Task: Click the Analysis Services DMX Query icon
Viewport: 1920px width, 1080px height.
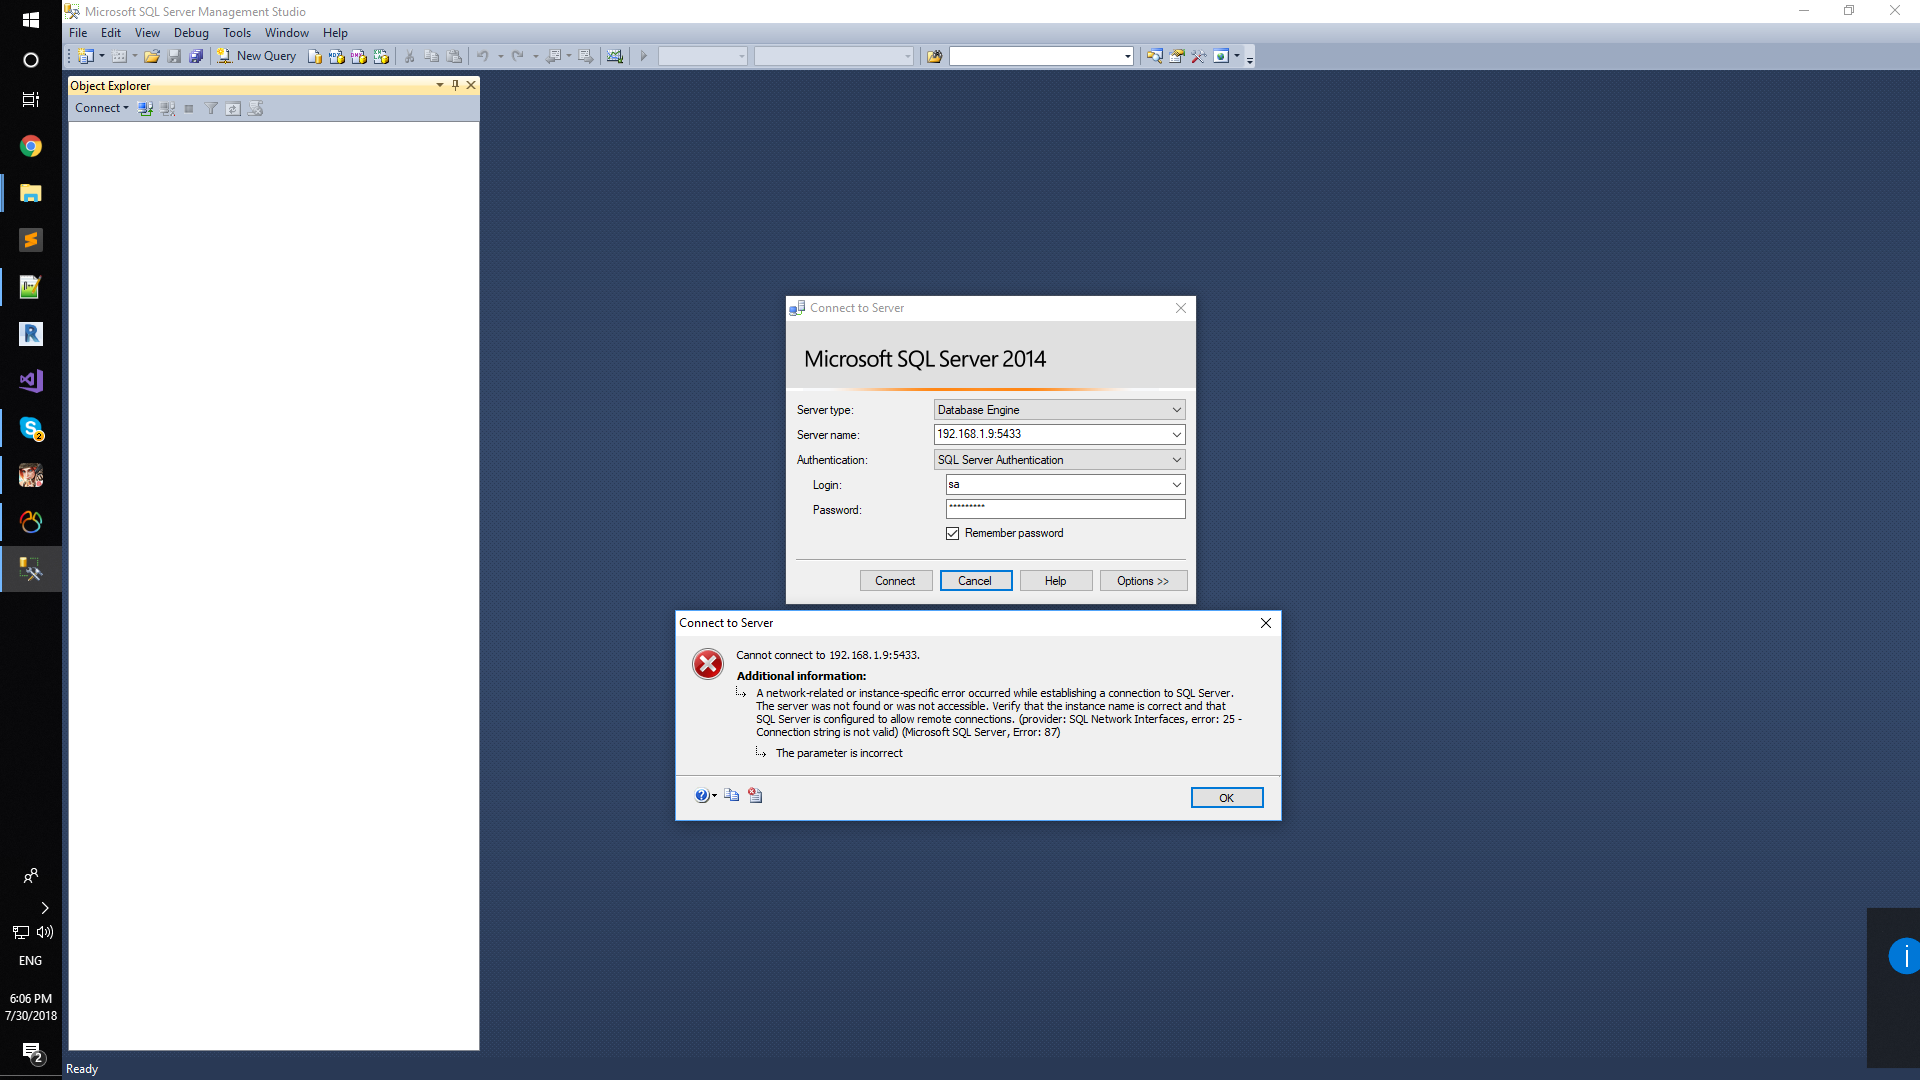Action: [x=359, y=56]
